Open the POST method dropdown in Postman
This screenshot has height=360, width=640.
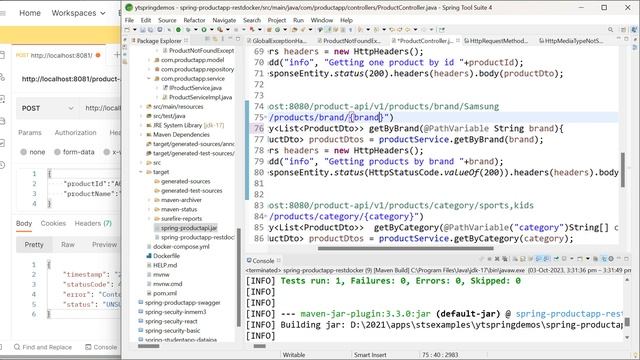point(48,108)
